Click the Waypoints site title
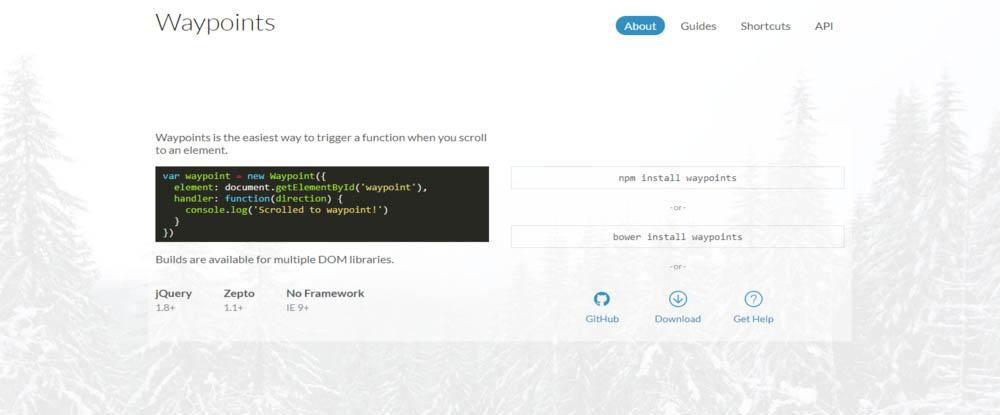This screenshot has width=1000, height=415. tap(215, 22)
